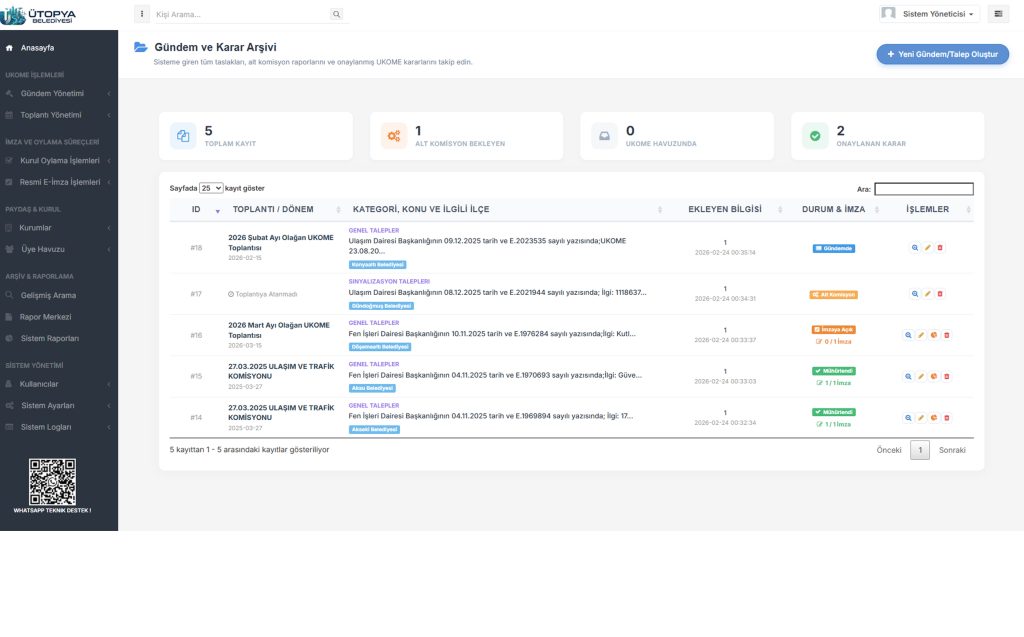Click the view (magnifier) icon for record #18

[x=915, y=248]
